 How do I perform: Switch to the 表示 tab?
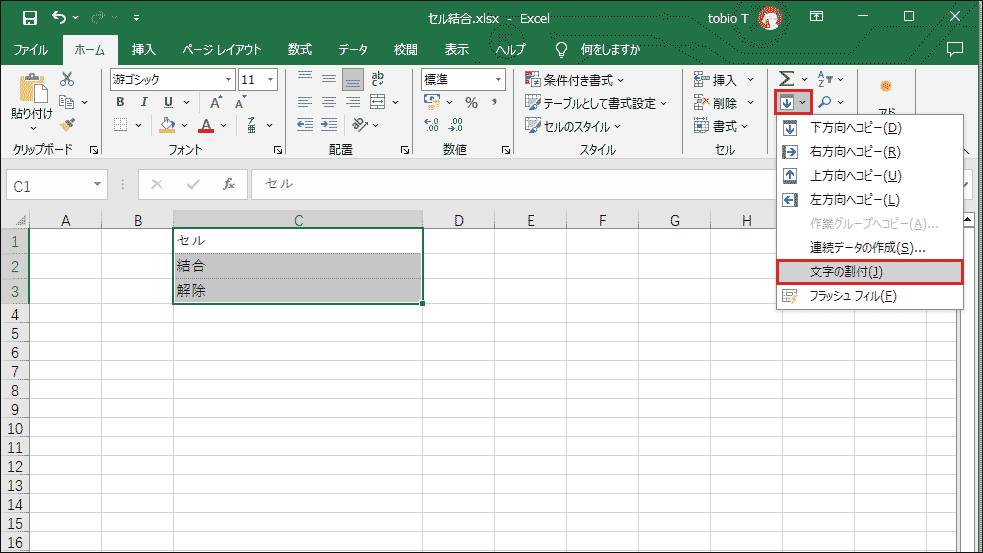(456, 50)
